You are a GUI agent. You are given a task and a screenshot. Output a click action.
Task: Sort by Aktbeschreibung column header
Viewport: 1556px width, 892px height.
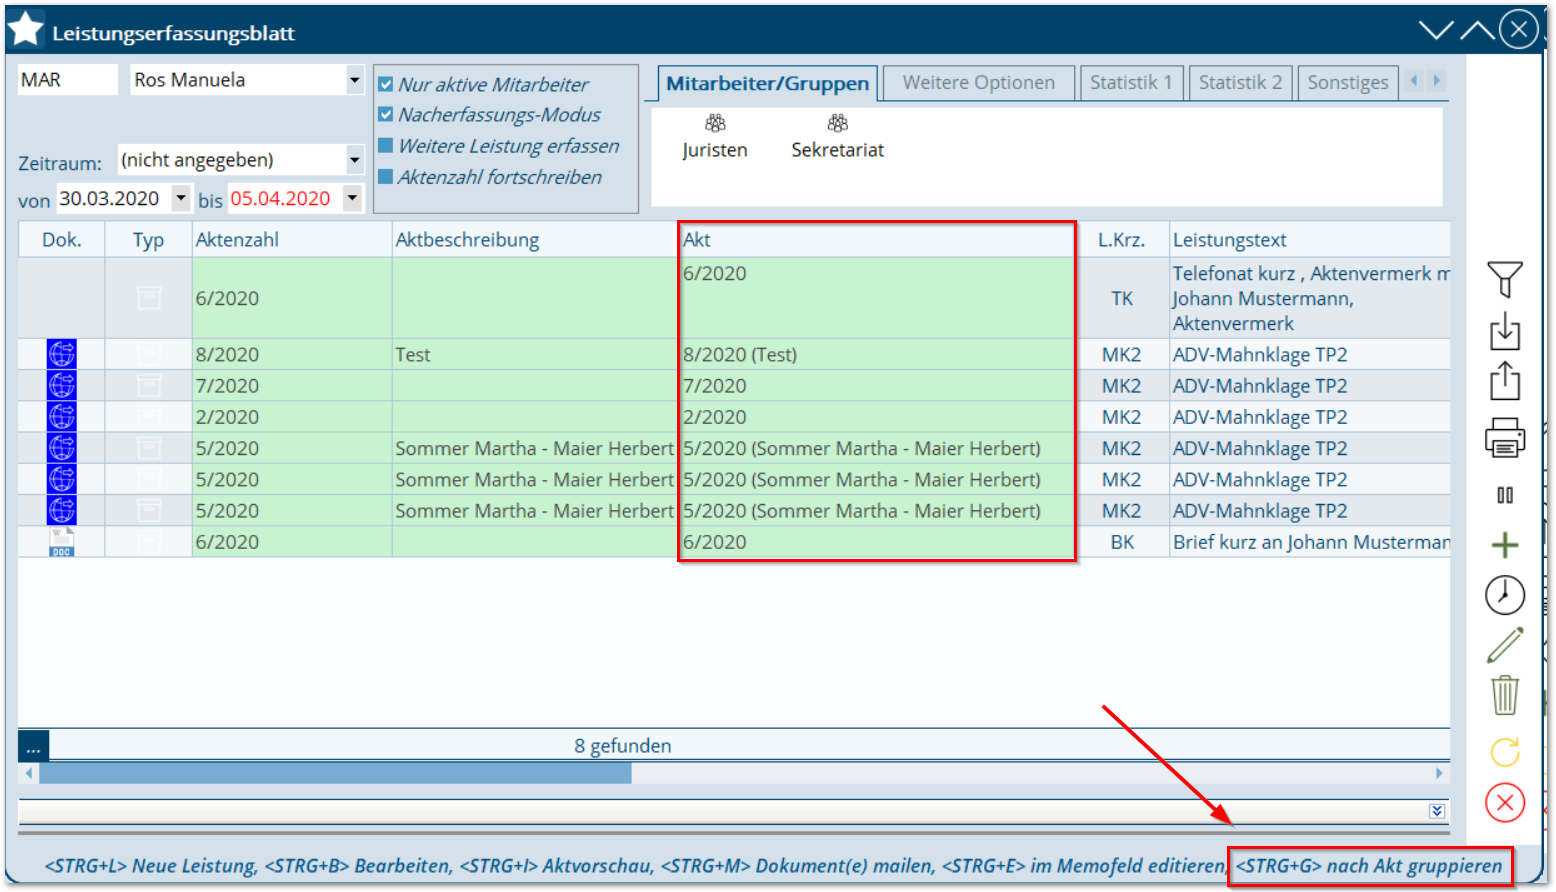click(534, 240)
